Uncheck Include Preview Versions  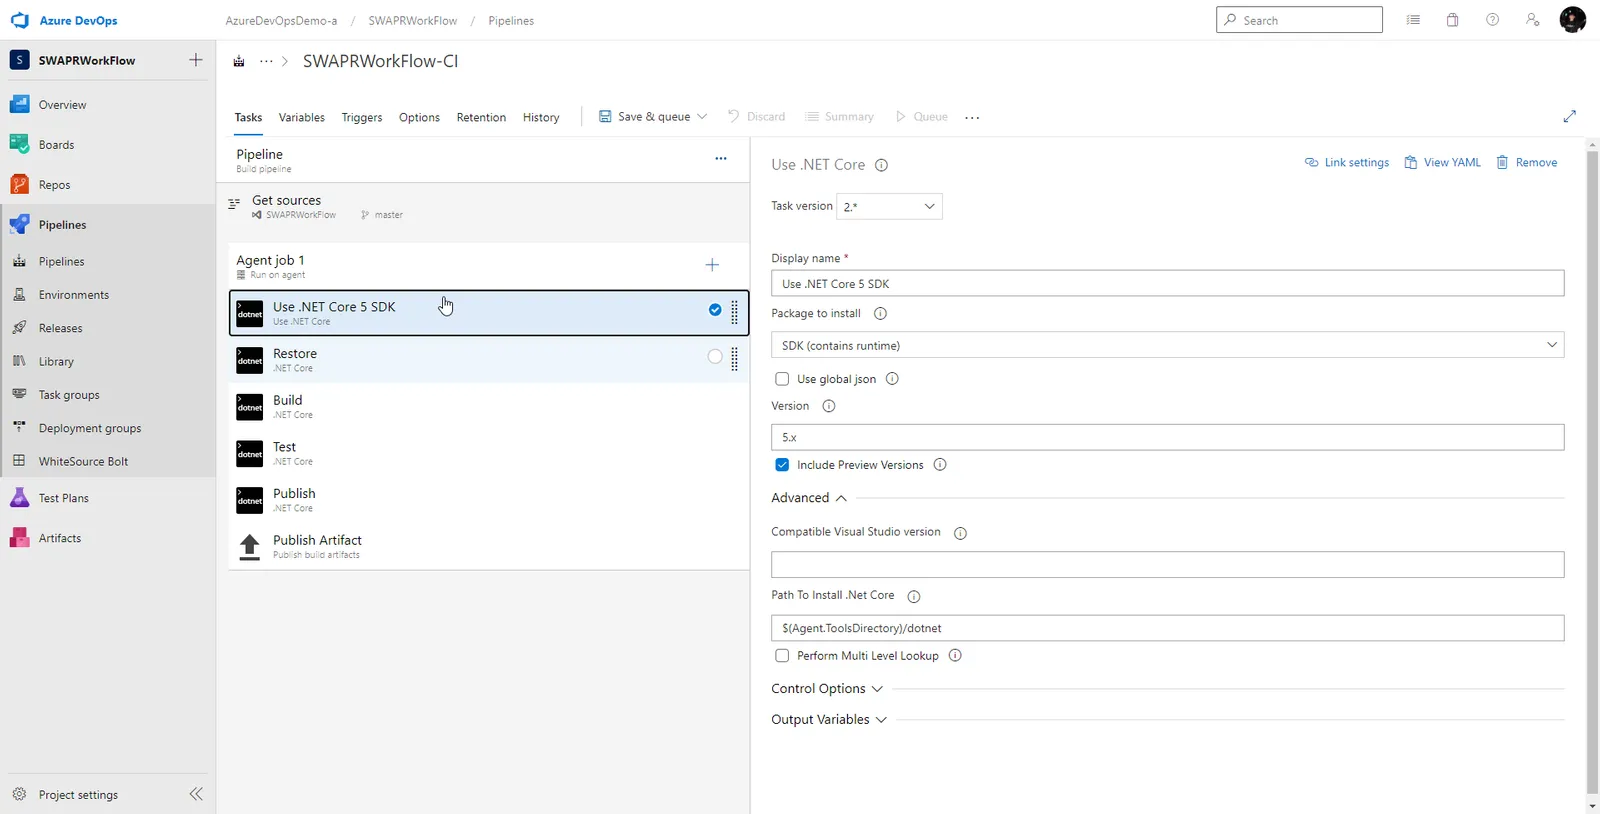pos(782,465)
